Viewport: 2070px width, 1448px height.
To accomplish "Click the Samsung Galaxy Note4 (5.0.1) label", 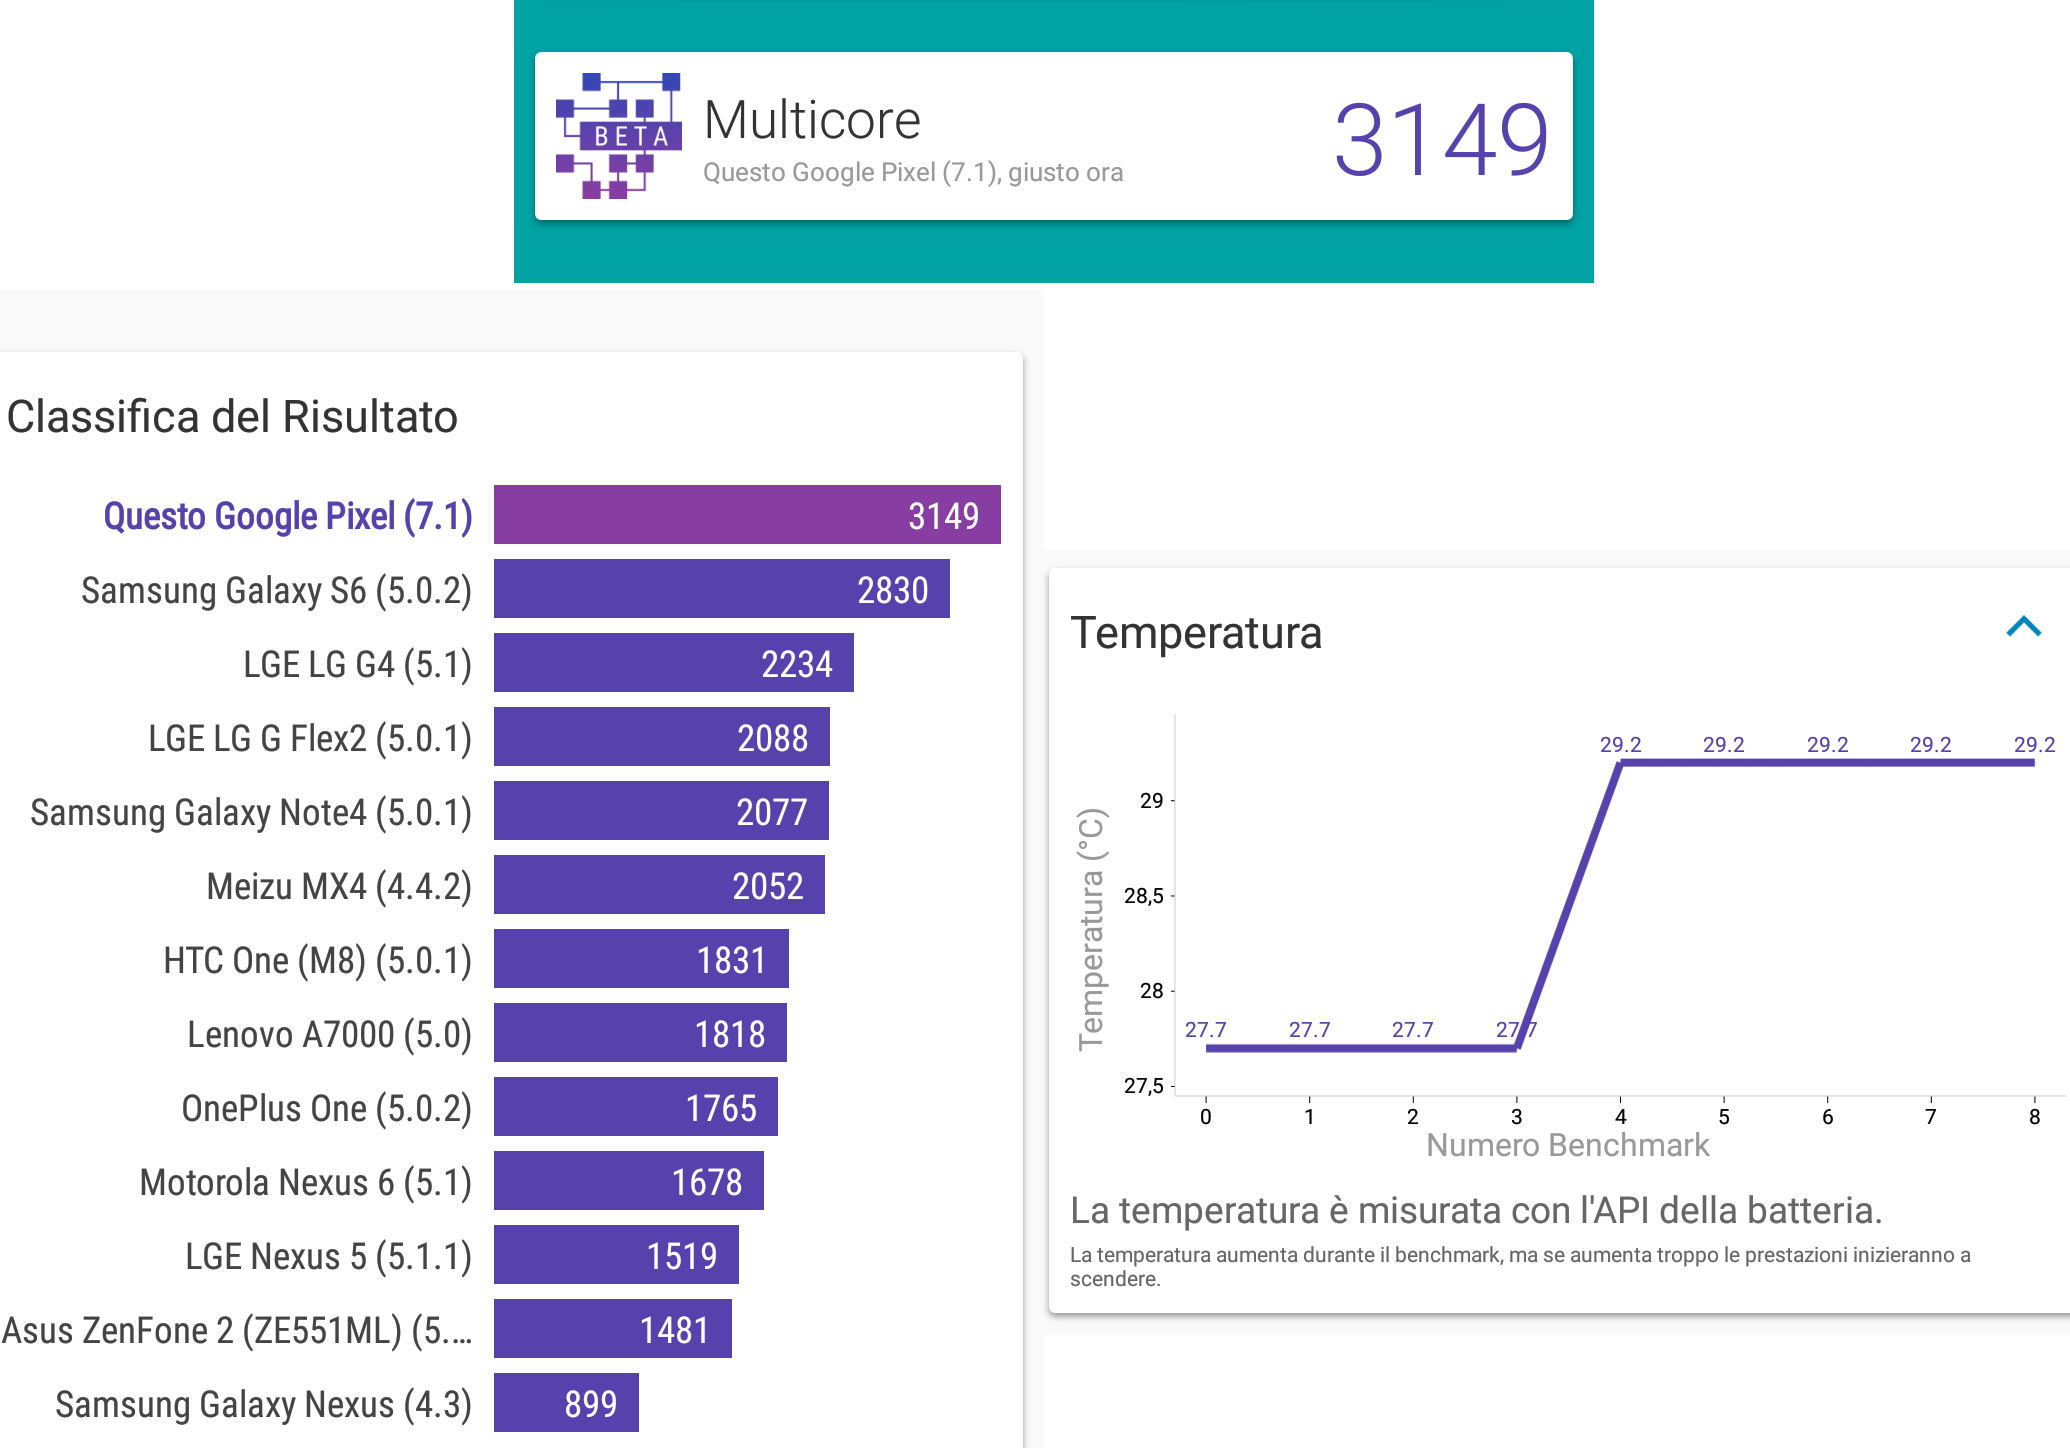I will pyautogui.click(x=251, y=812).
